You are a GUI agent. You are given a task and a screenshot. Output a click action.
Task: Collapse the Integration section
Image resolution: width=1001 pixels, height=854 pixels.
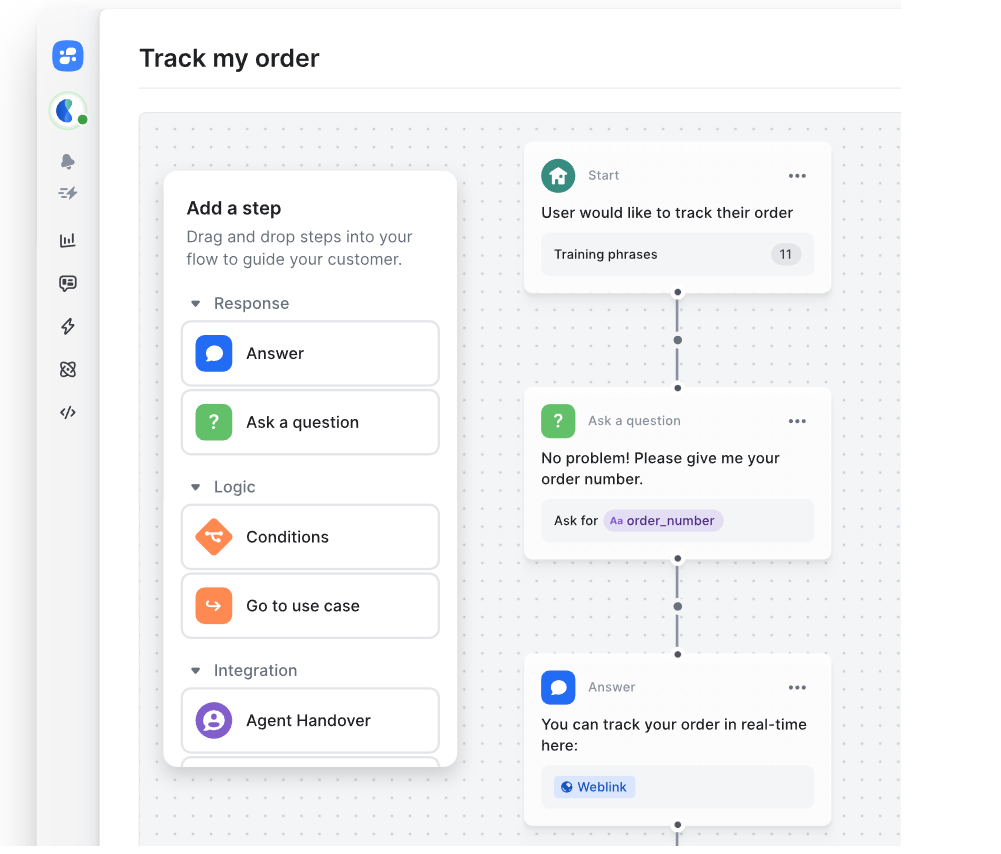point(196,671)
